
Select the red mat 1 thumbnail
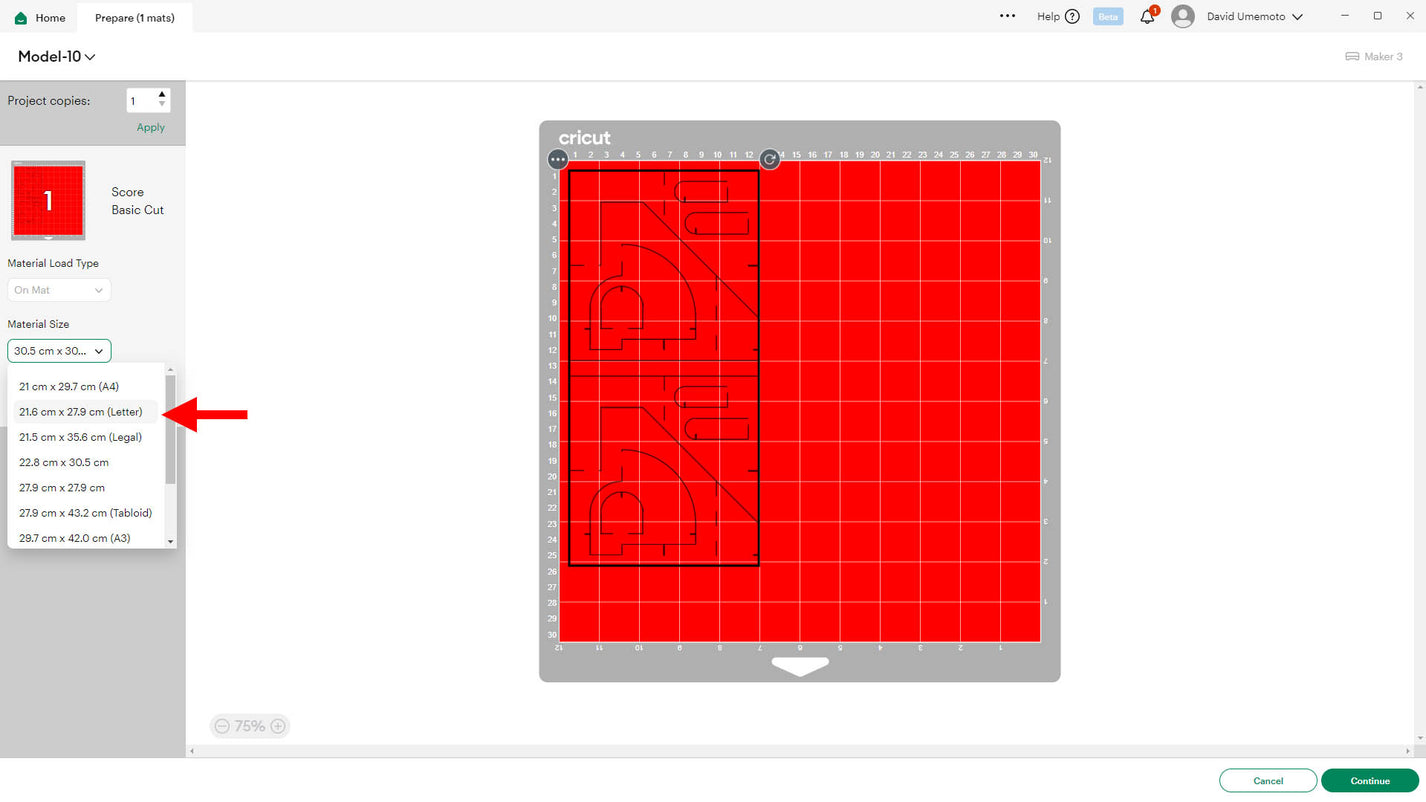[48, 201]
